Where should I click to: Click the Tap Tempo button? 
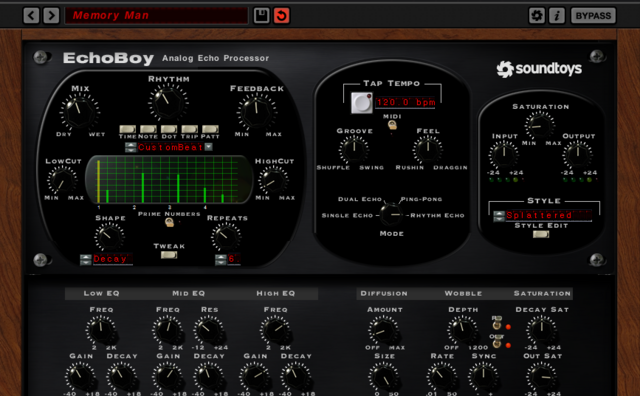point(362,102)
